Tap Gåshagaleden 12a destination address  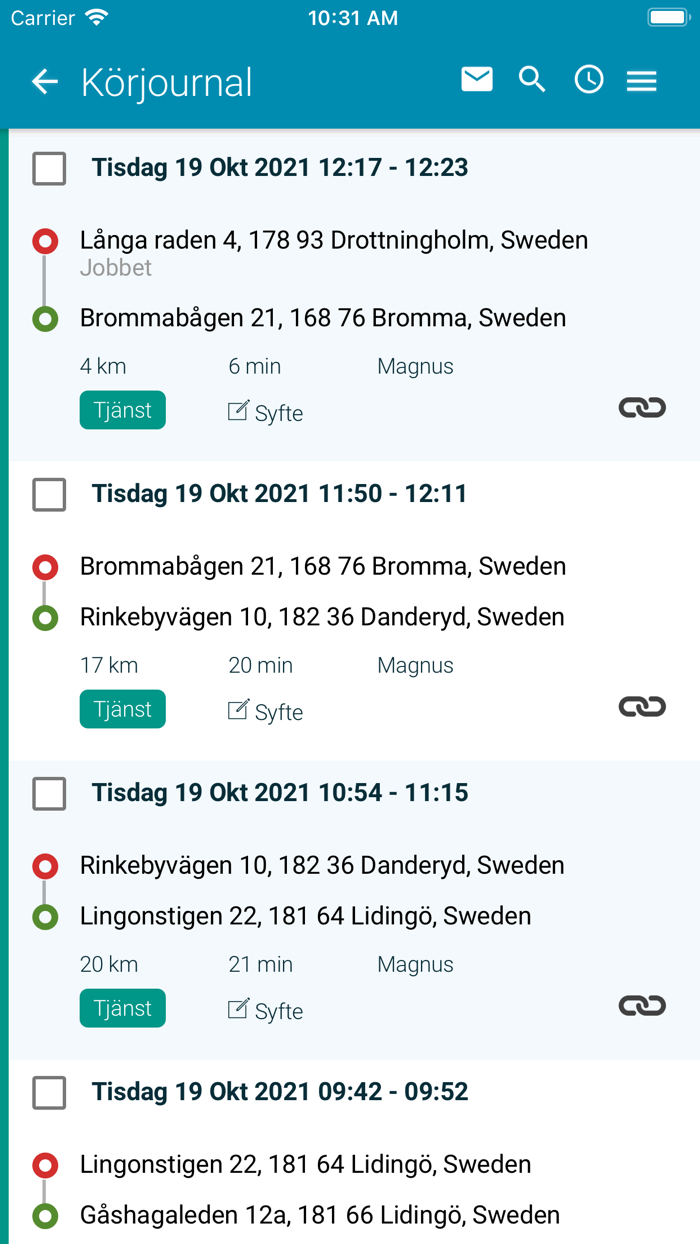pos(319,1215)
